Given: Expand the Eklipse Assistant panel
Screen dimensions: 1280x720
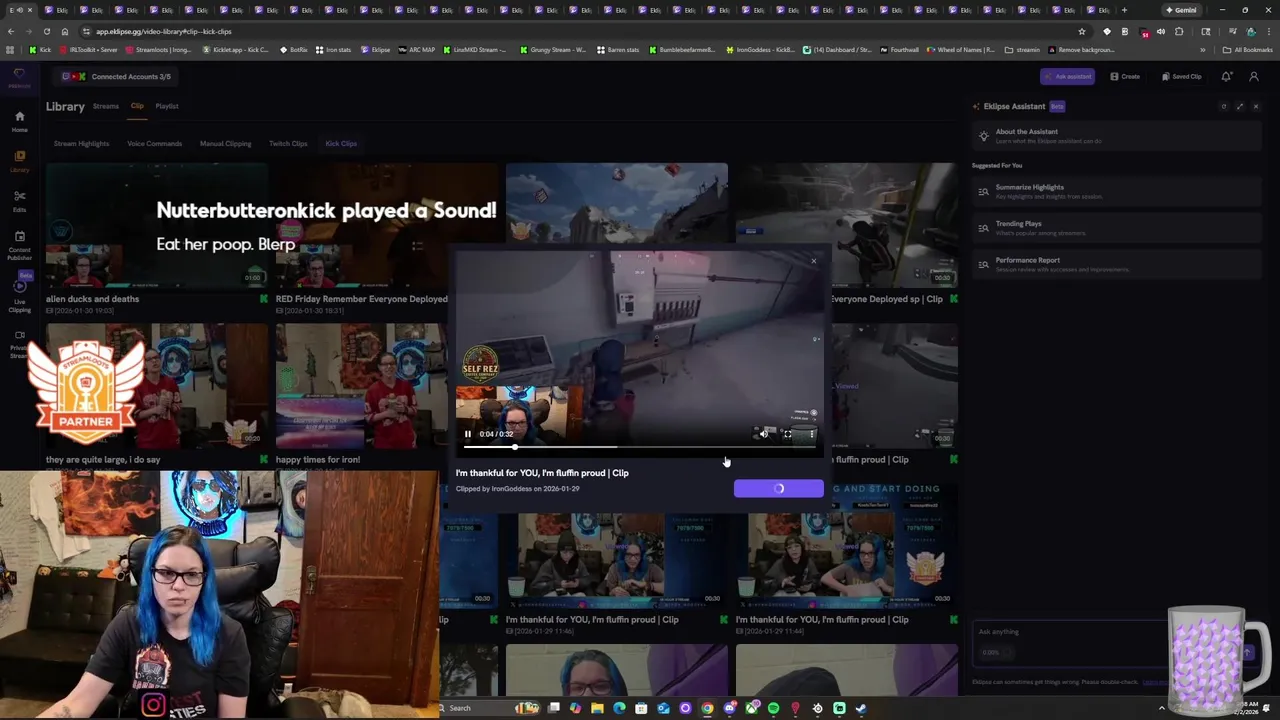Looking at the screenshot, I should pyautogui.click(x=1240, y=107).
